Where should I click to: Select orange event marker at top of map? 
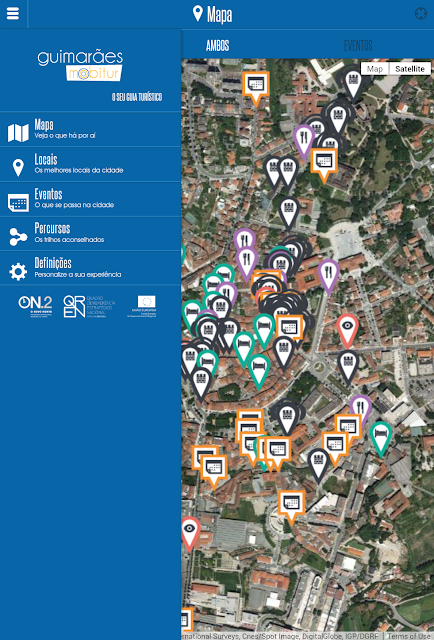pos(256,88)
